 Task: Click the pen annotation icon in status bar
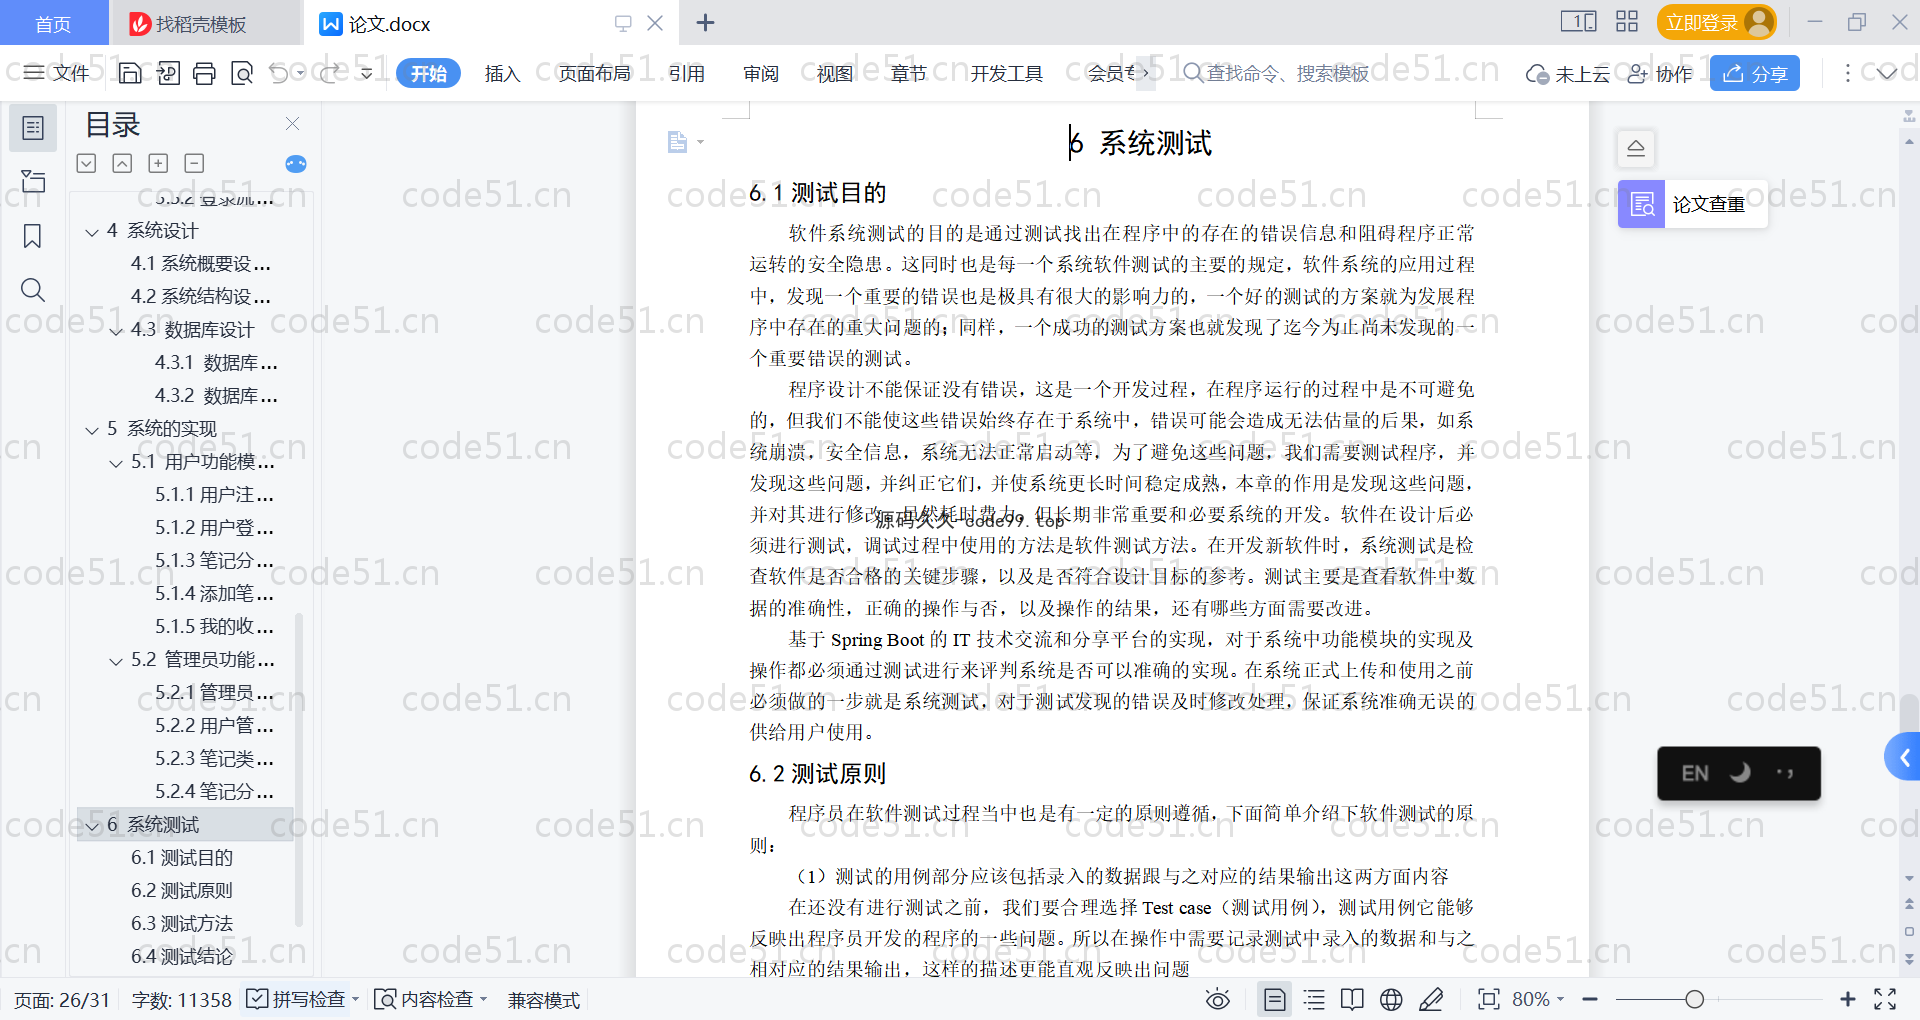tap(1431, 999)
